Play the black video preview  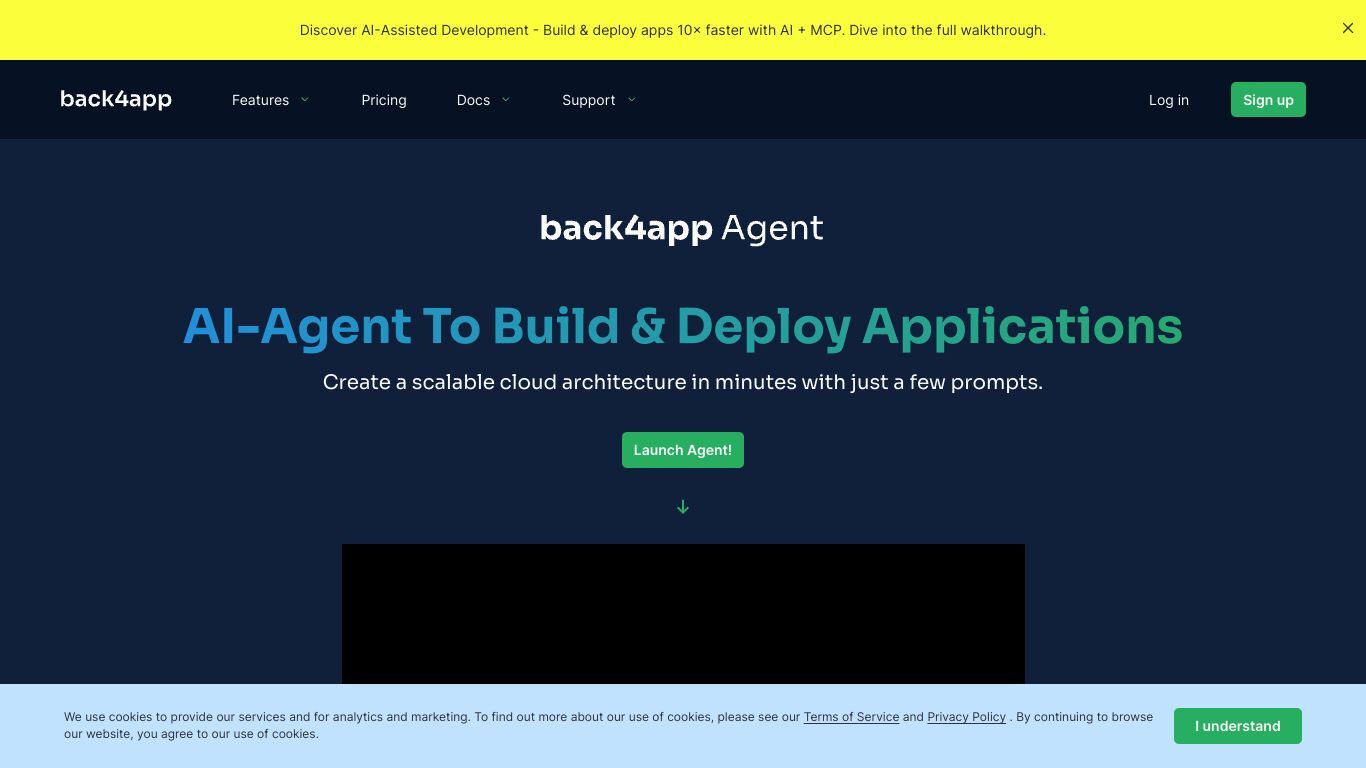click(683, 614)
